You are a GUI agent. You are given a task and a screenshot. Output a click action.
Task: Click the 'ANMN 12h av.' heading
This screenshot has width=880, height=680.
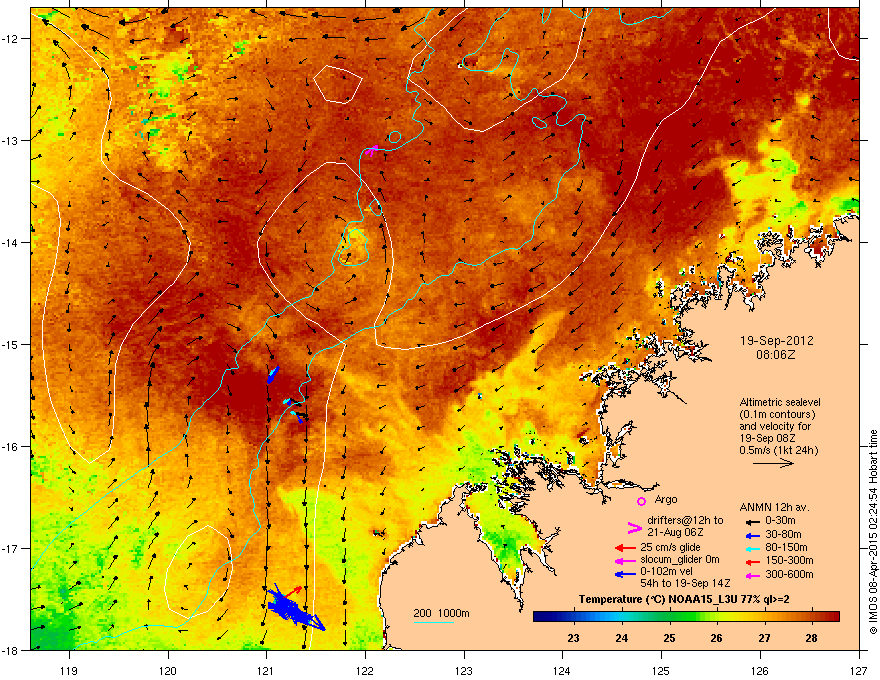[x=774, y=507]
